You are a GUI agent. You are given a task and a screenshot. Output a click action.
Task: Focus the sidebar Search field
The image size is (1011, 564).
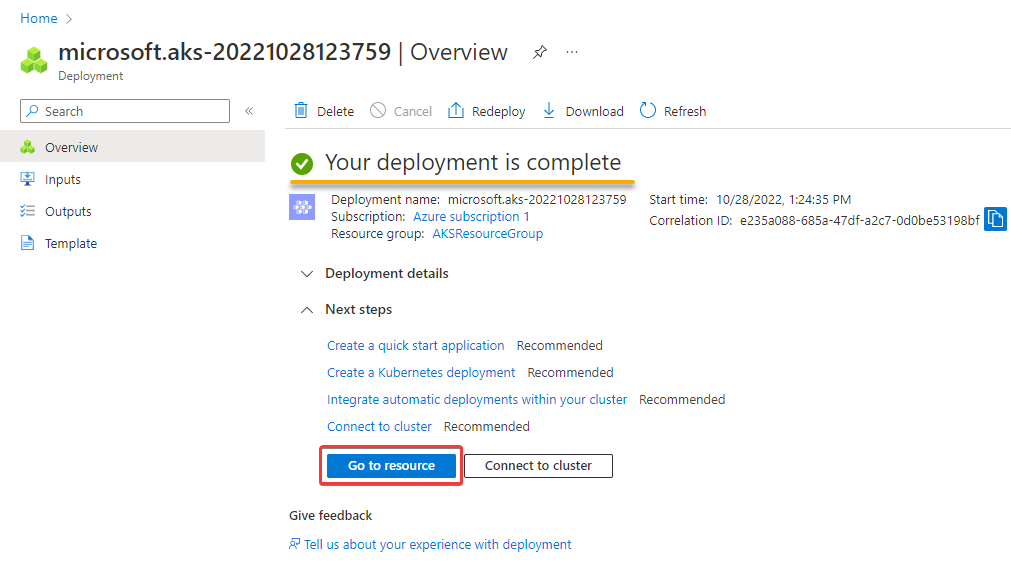coord(125,111)
